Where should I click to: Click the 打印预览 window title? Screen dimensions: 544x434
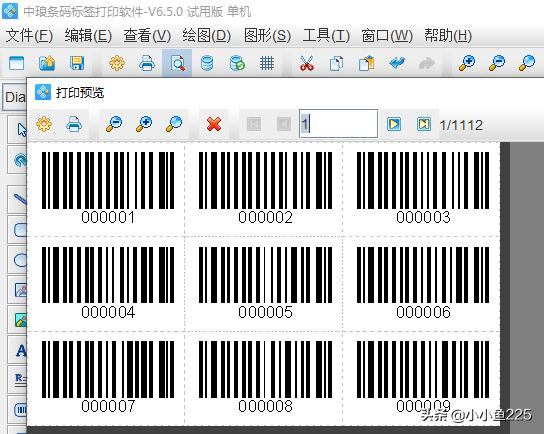click(x=80, y=93)
